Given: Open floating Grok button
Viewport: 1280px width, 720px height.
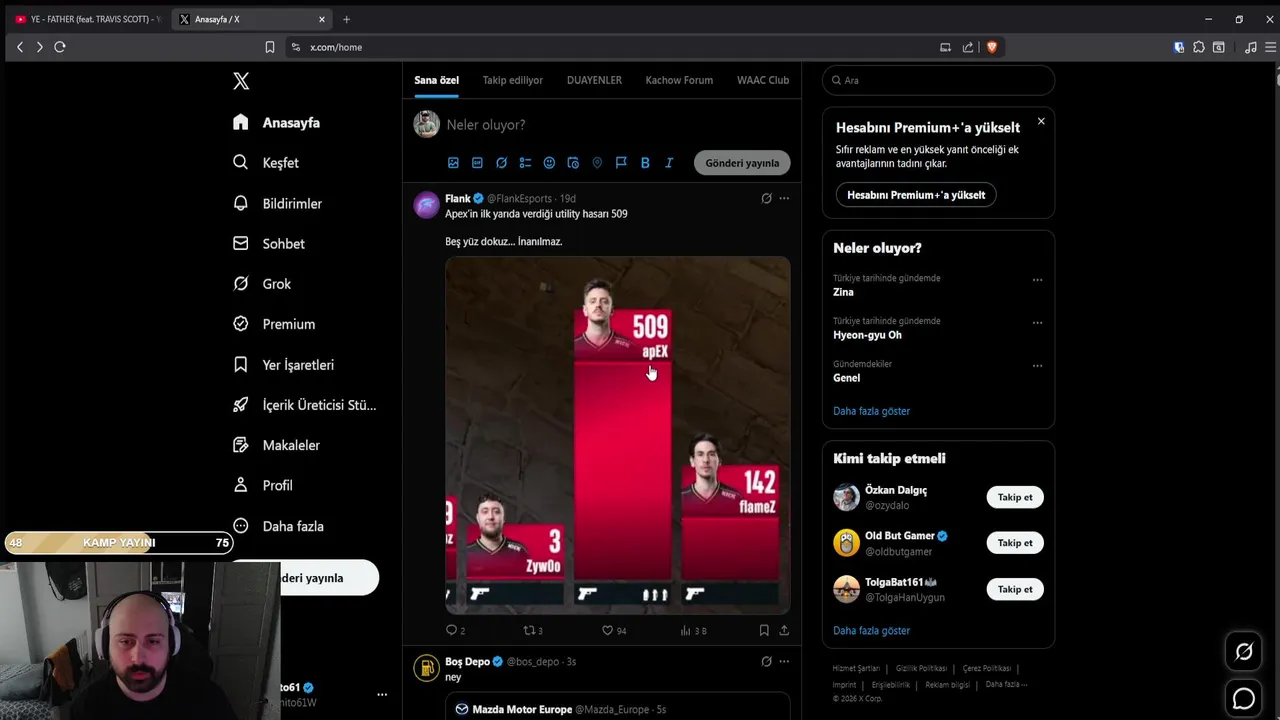Looking at the screenshot, I should coord(1244,652).
